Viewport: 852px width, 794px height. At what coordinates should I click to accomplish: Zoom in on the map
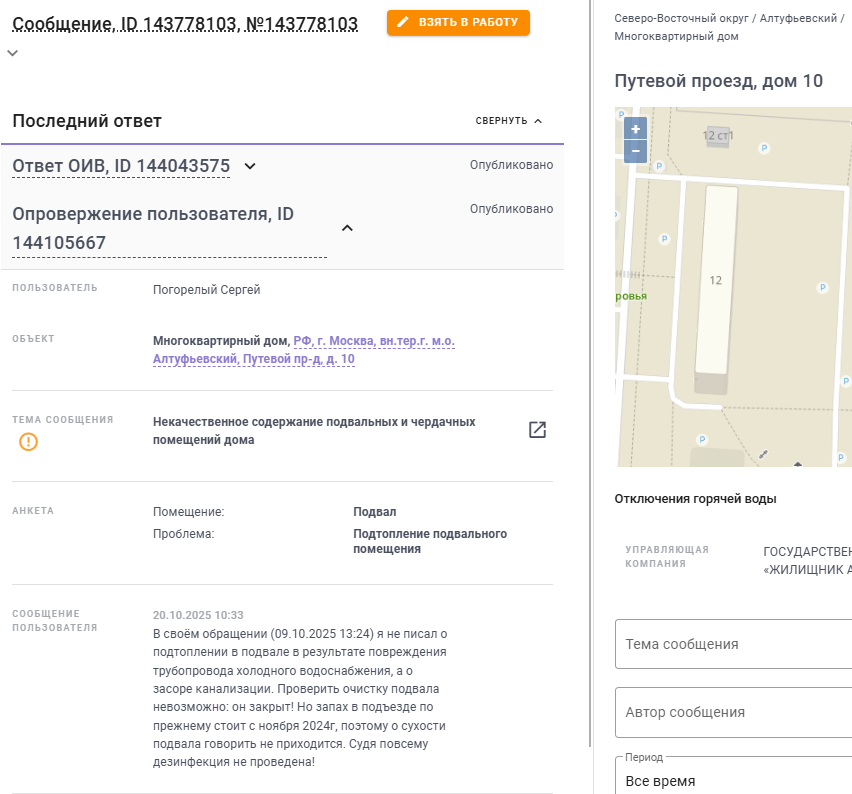pos(635,129)
